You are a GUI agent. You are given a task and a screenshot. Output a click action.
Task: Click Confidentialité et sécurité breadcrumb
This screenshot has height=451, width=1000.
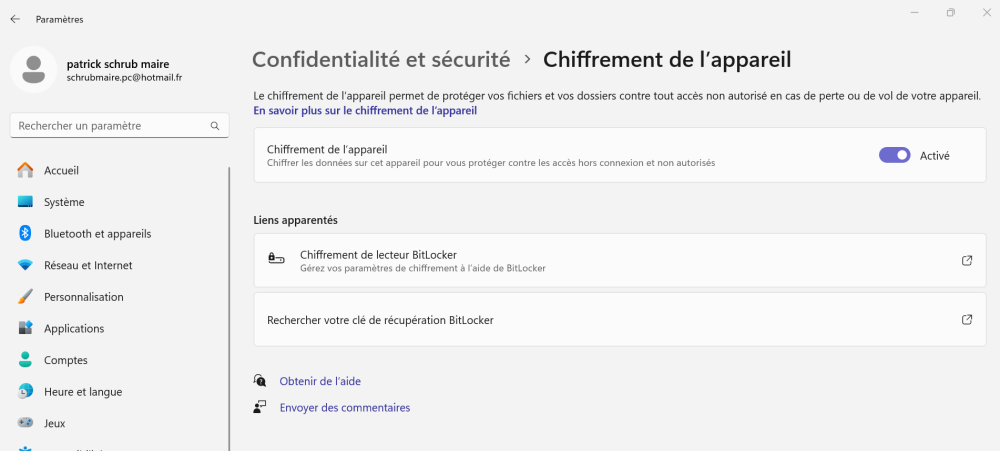pyautogui.click(x=381, y=59)
